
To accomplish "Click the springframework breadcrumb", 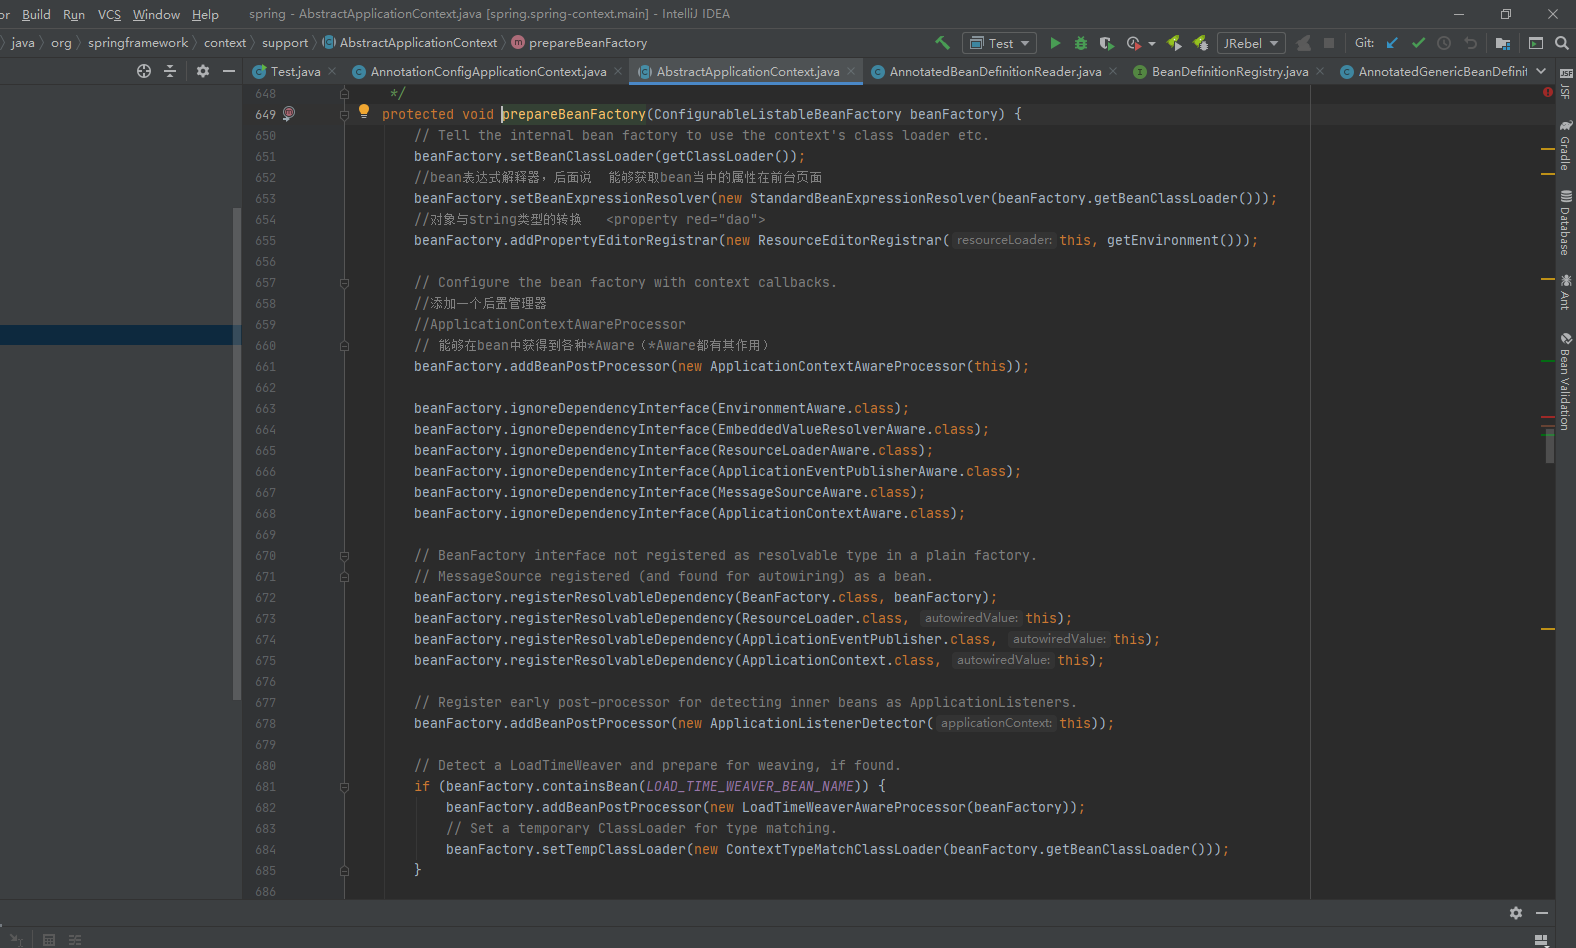I will click(138, 43).
